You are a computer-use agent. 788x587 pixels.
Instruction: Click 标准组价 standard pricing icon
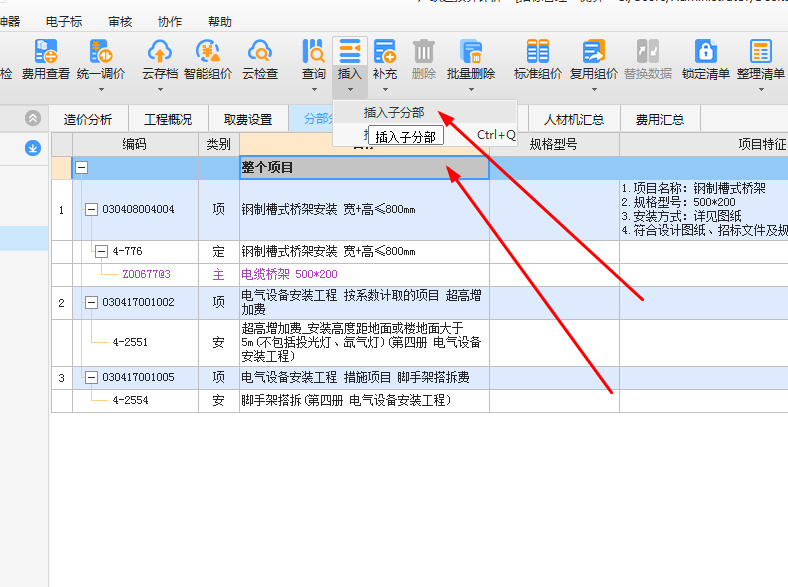tap(538, 51)
